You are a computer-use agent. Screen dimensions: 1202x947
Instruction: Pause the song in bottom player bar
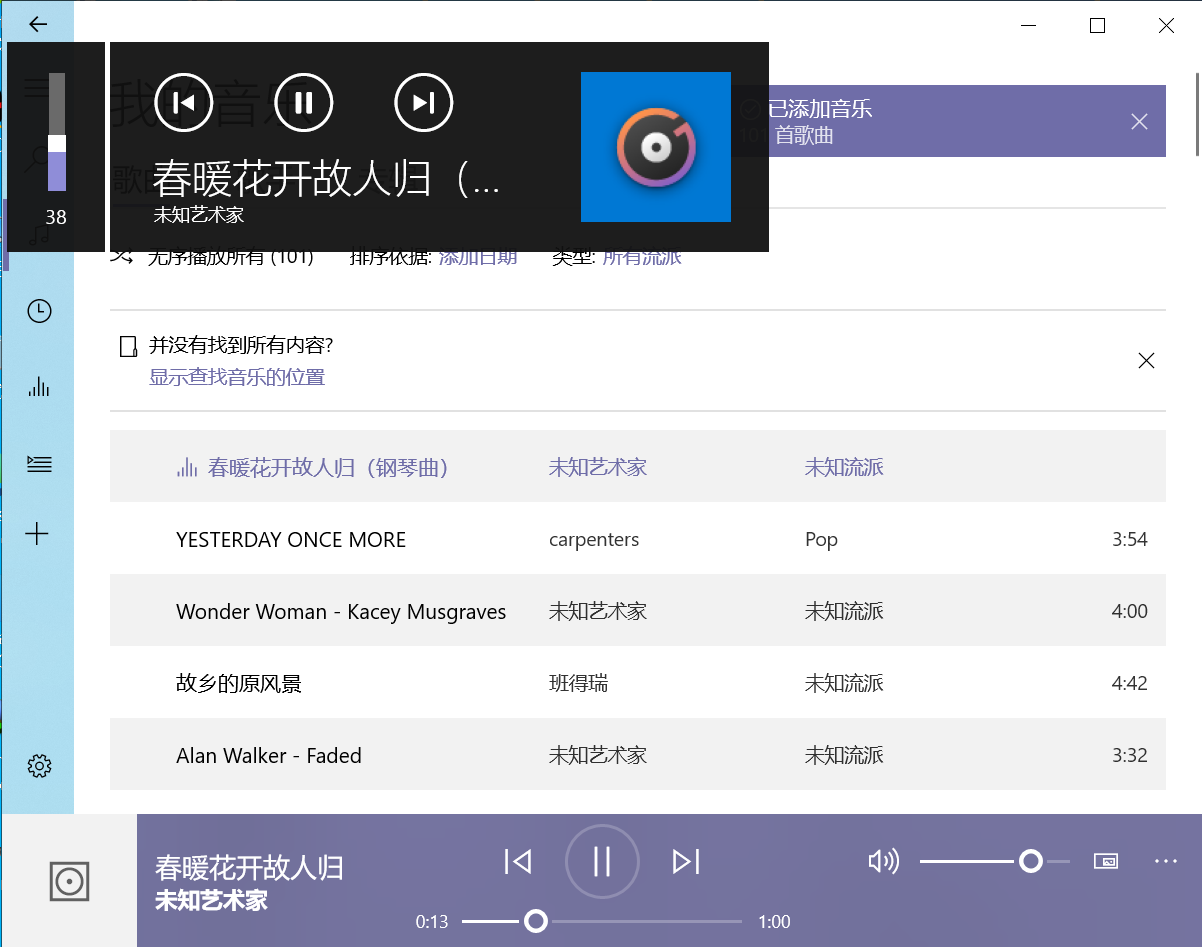(x=602, y=861)
